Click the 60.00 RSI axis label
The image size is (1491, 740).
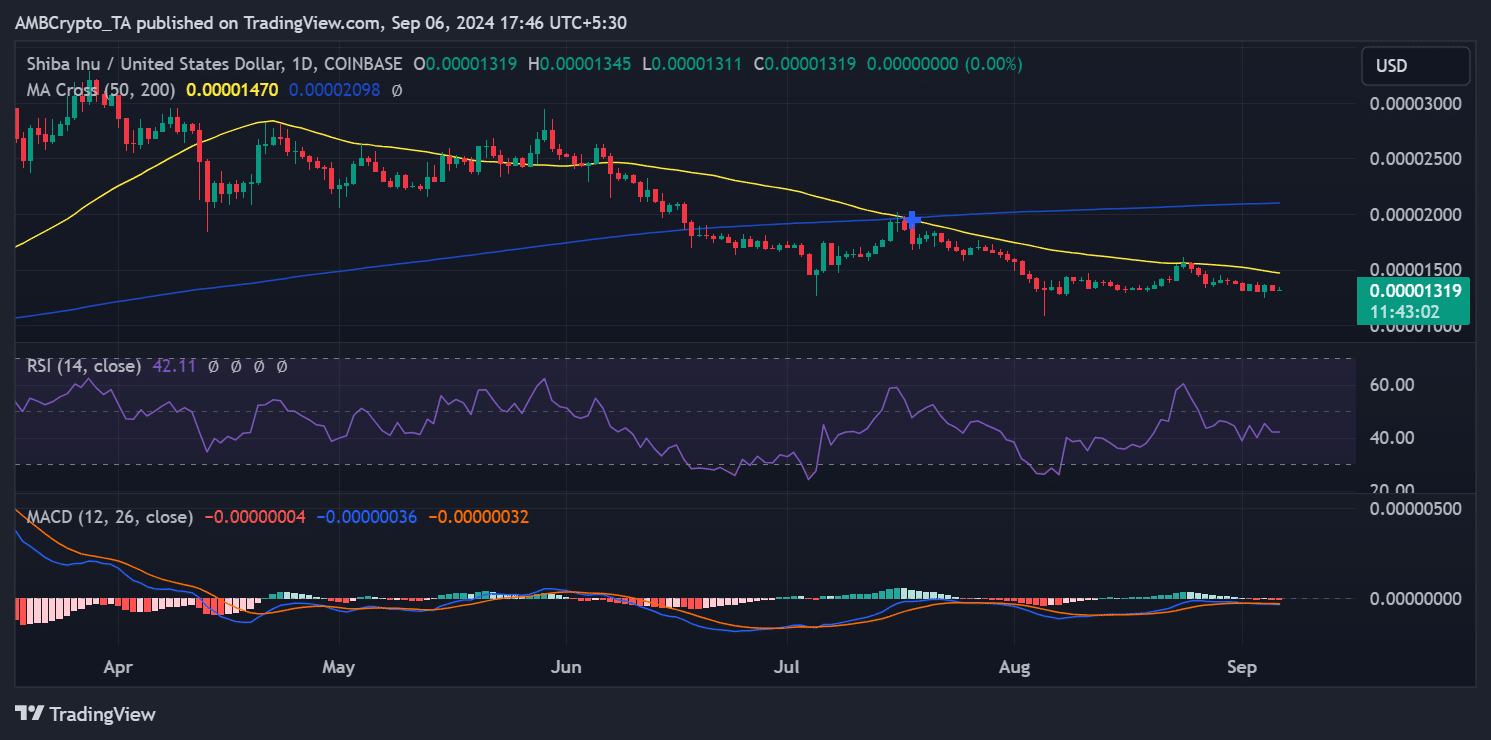[x=1393, y=385]
